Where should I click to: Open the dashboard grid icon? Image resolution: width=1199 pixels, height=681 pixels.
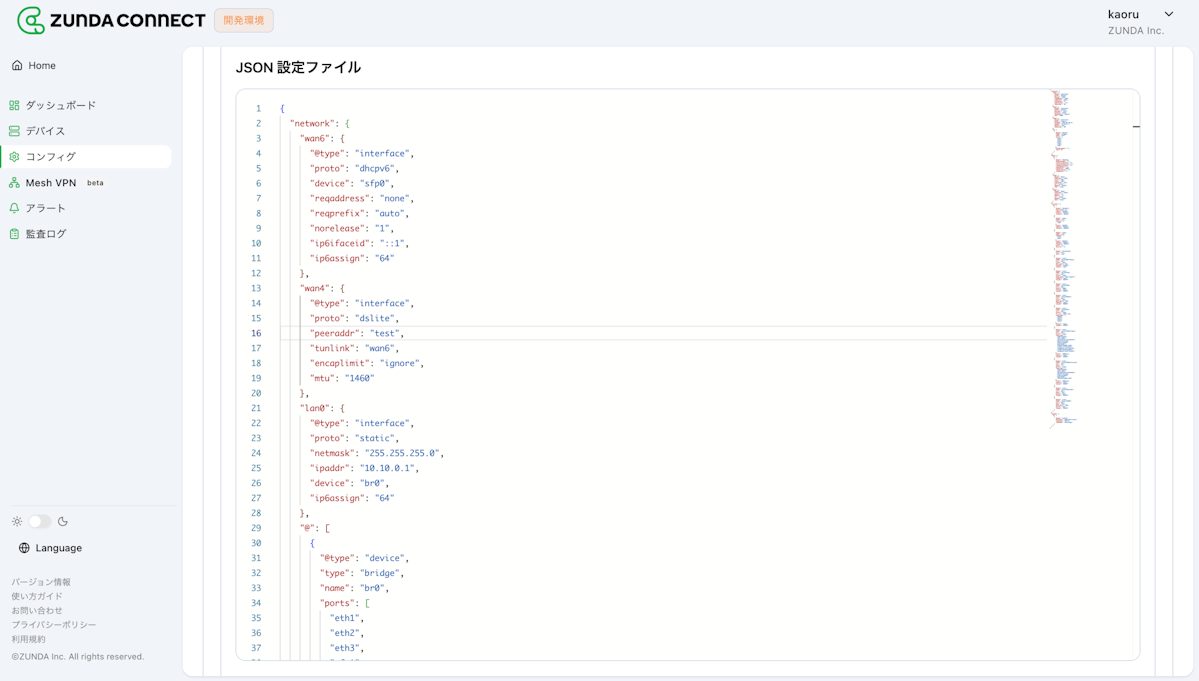click(x=15, y=105)
